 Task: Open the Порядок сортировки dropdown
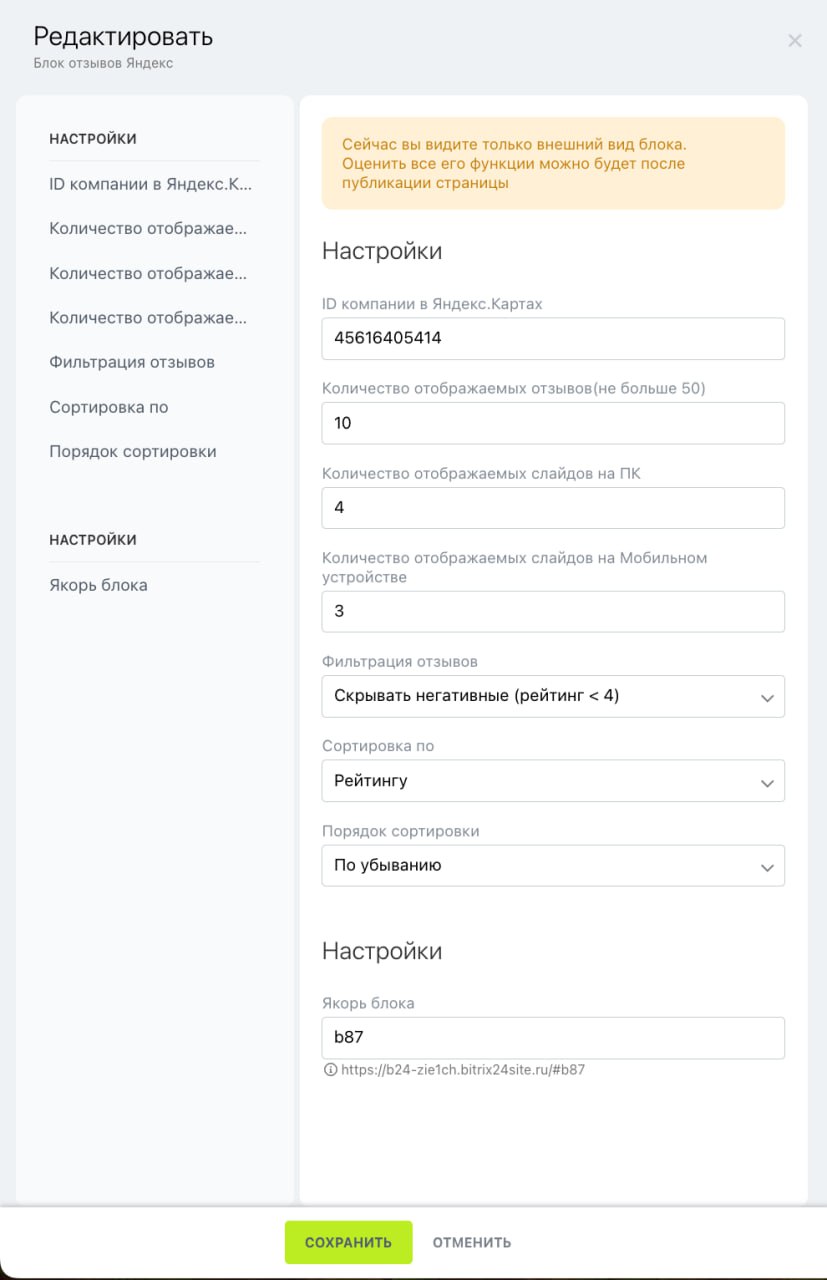(x=552, y=866)
